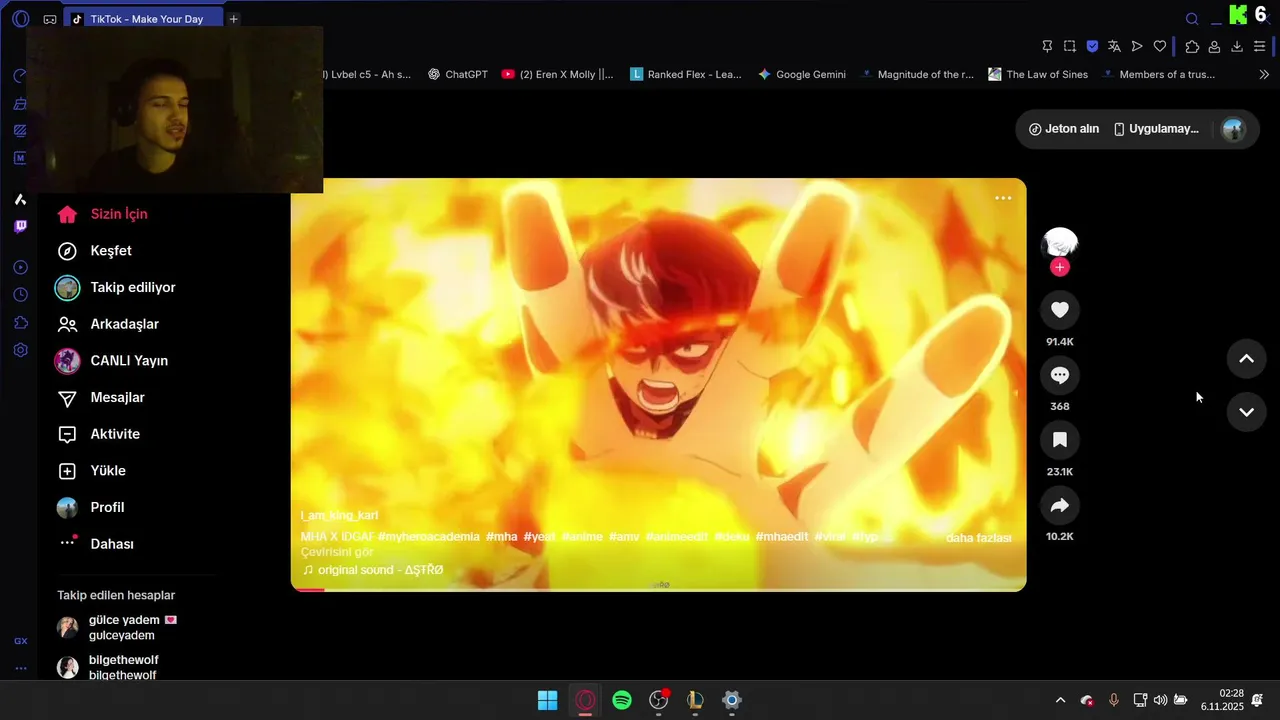Click the Uygulamay... app button
This screenshot has width=1280, height=720.
tap(1156, 129)
